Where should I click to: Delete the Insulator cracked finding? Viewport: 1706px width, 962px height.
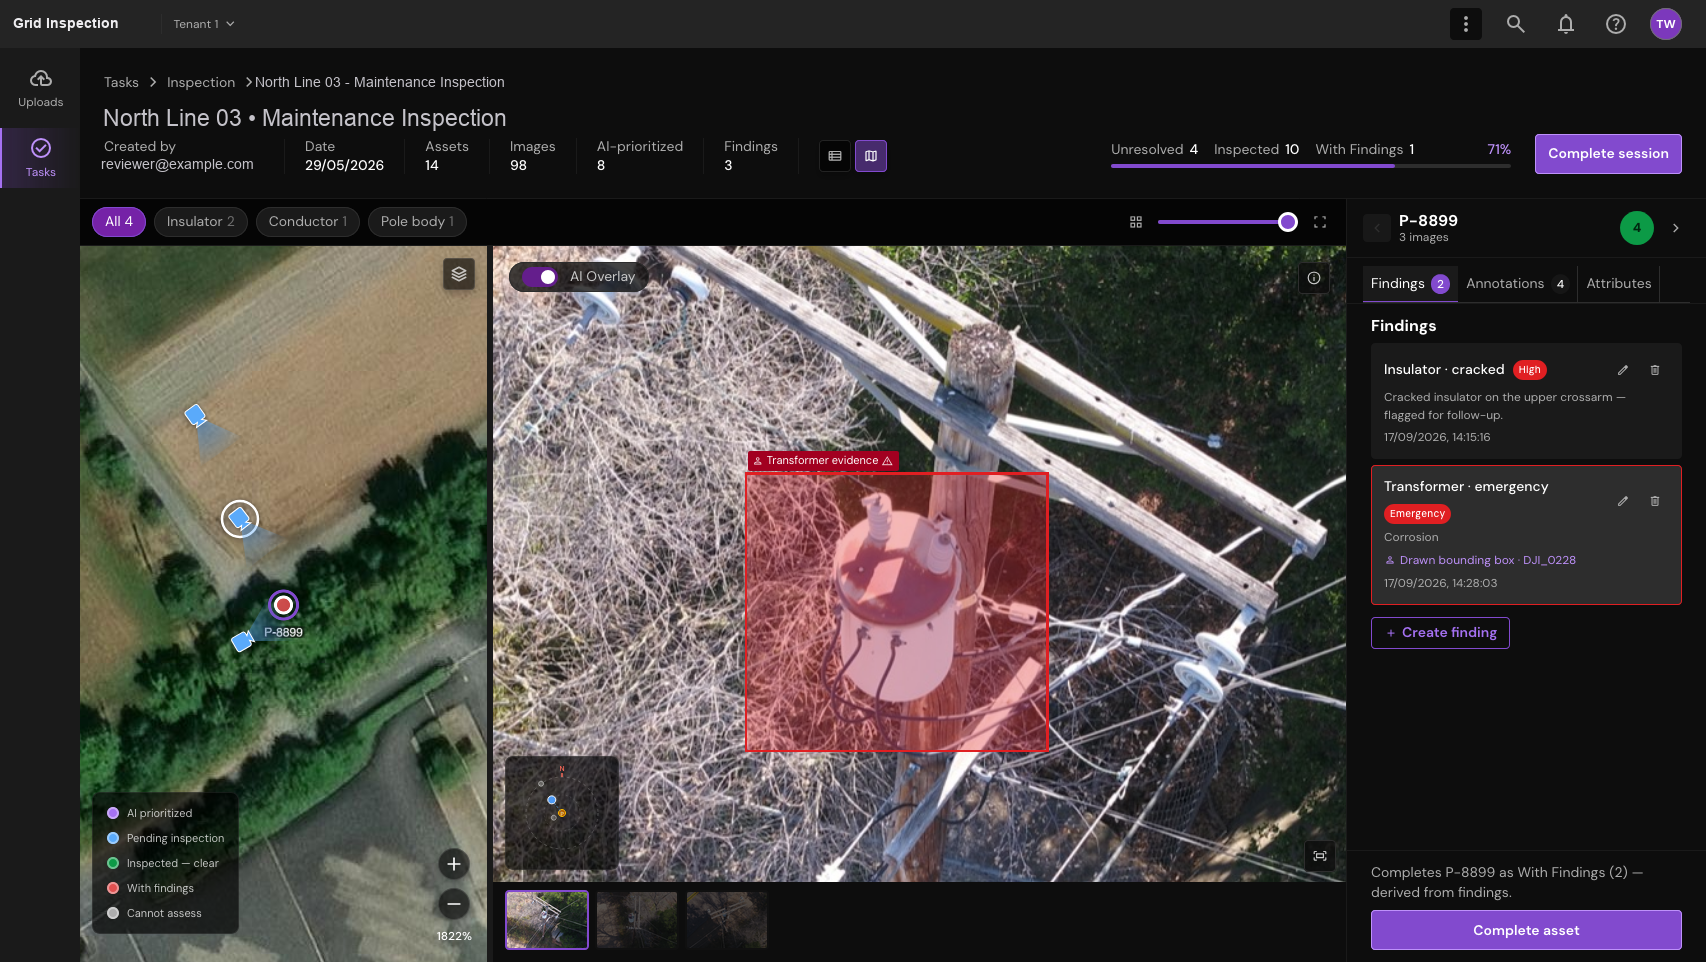point(1655,370)
